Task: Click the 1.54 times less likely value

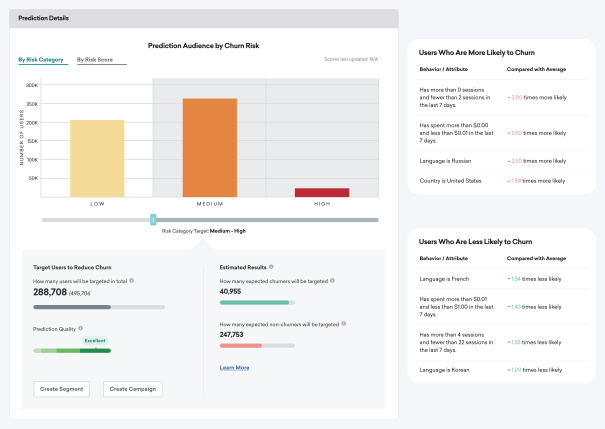Action: tap(534, 279)
